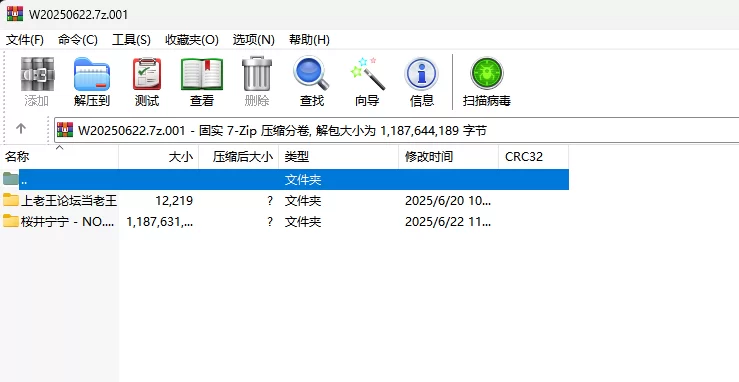Sort by the 大小 column header
The image size is (739, 382).
(159, 157)
